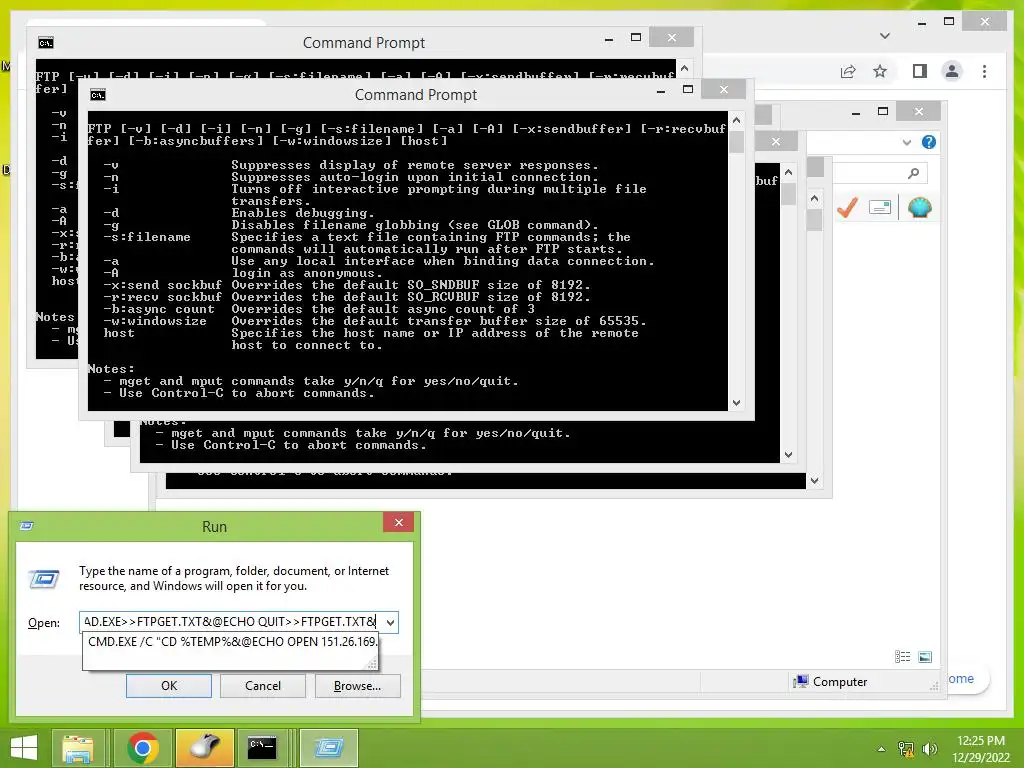Maximize the back Command Prompt window
1024x768 pixels.
coord(635,38)
